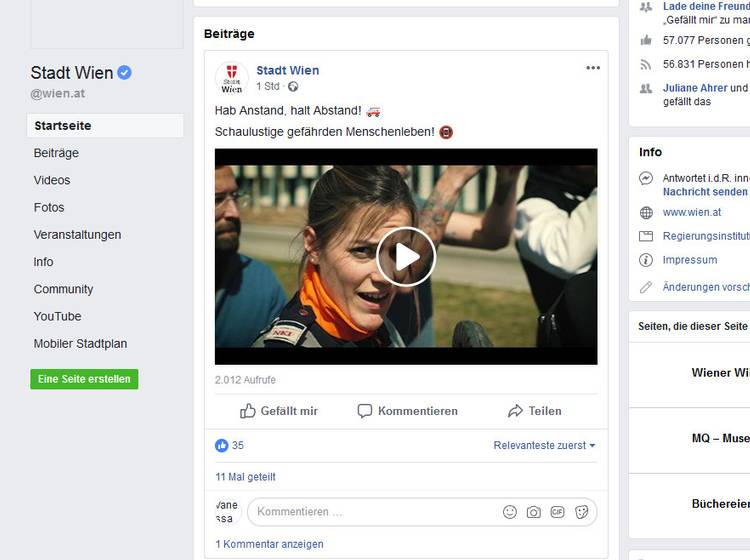This screenshot has height=560, width=750.
Task: Click the @wien.at page handle
Action: (58, 94)
